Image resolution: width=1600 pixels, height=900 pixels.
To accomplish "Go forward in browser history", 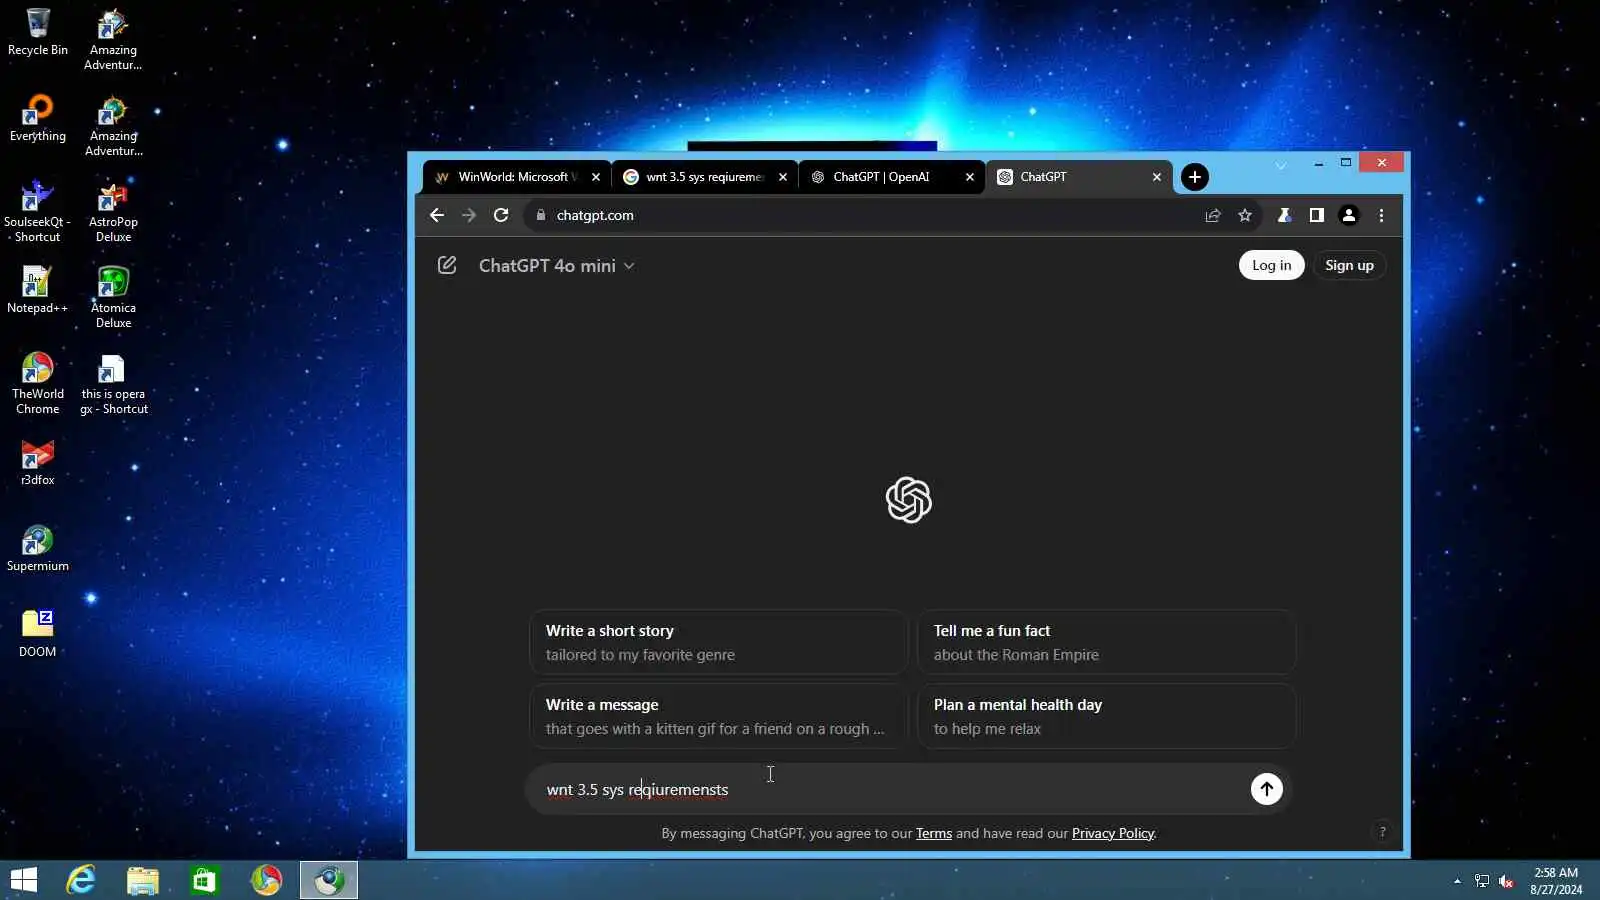I will (469, 215).
